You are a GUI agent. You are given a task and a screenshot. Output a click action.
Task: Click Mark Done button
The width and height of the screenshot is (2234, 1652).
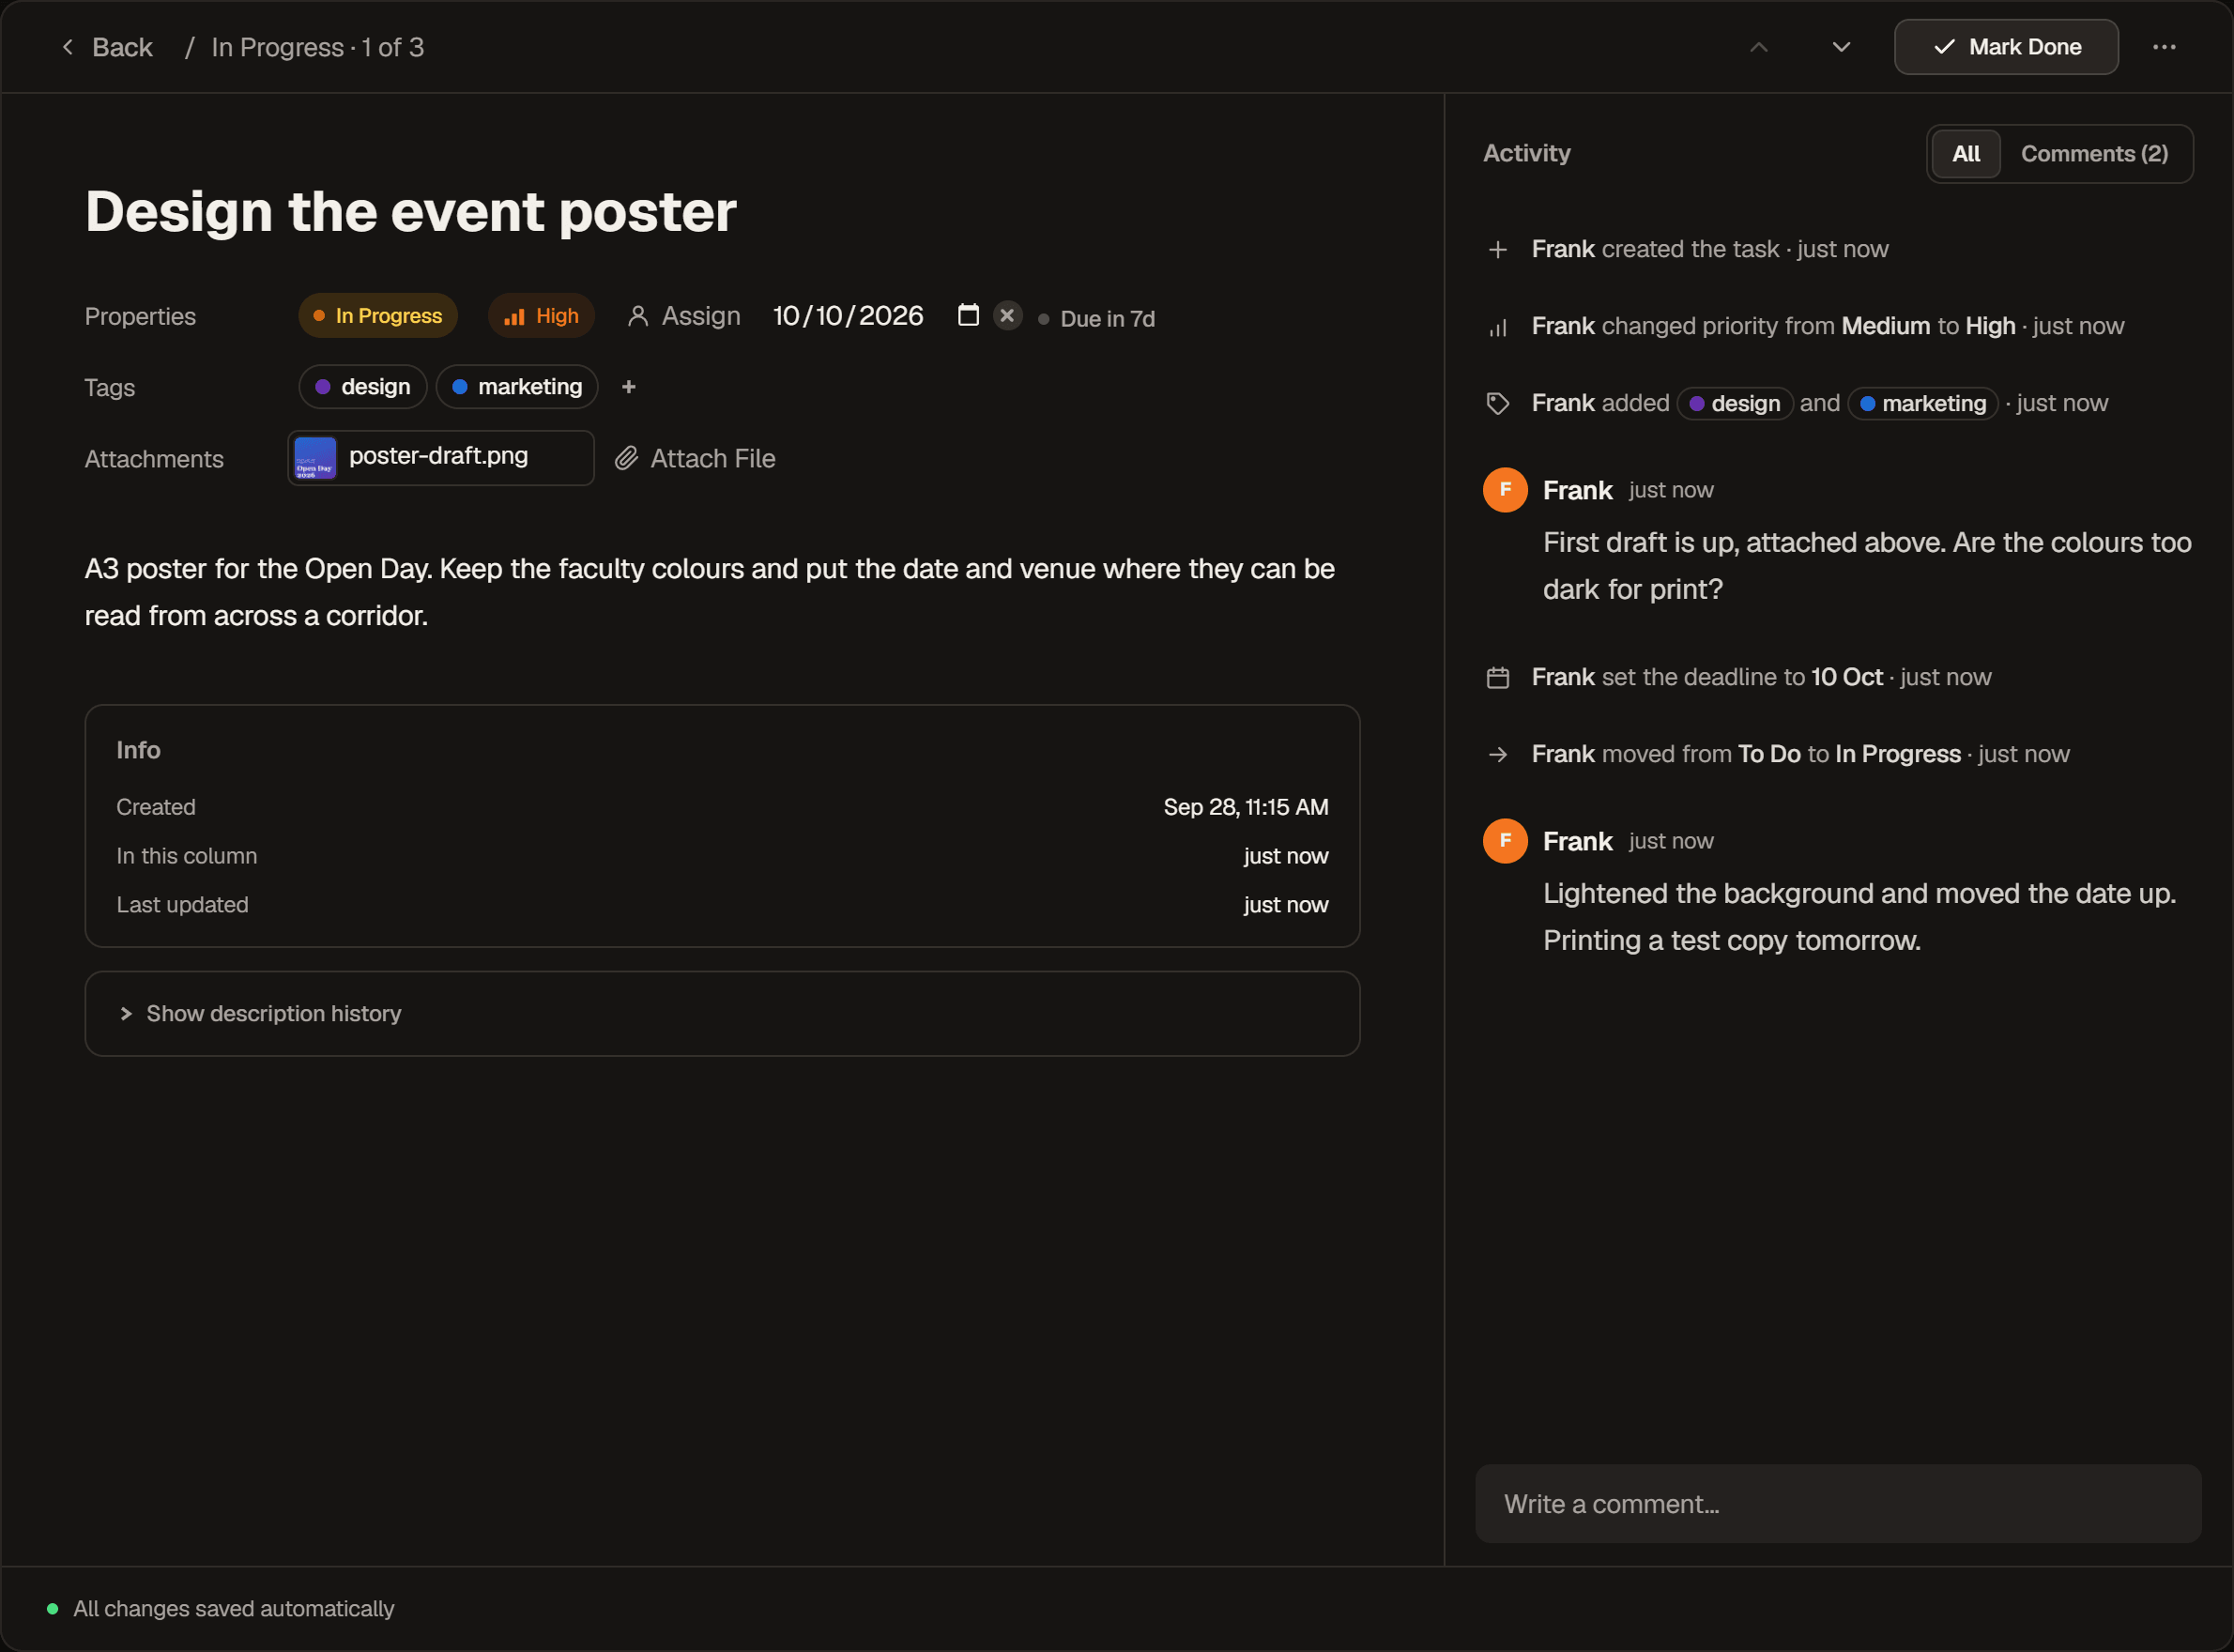pyautogui.click(x=2006, y=47)
